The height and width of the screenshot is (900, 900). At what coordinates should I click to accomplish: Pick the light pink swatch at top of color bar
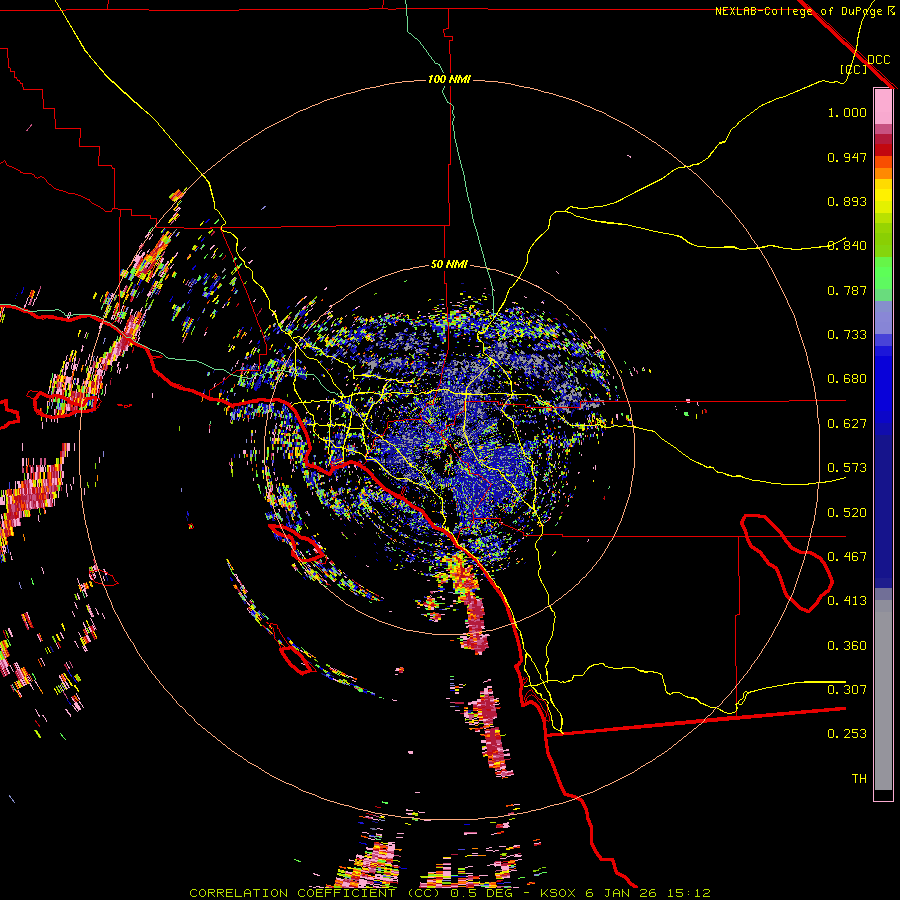[883, 106]
